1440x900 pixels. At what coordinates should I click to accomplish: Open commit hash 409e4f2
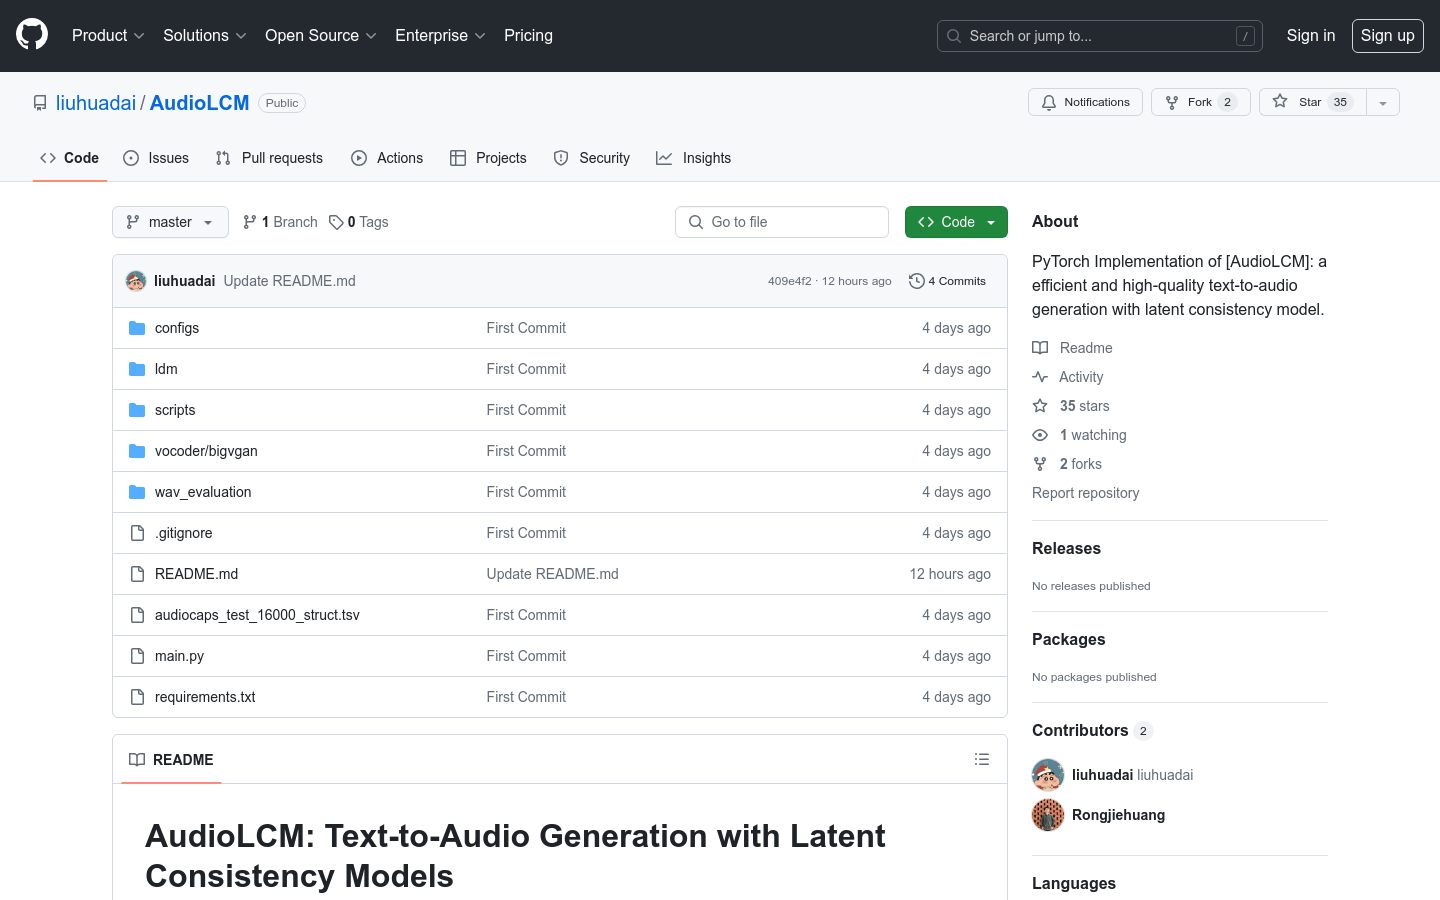point(790,281)
